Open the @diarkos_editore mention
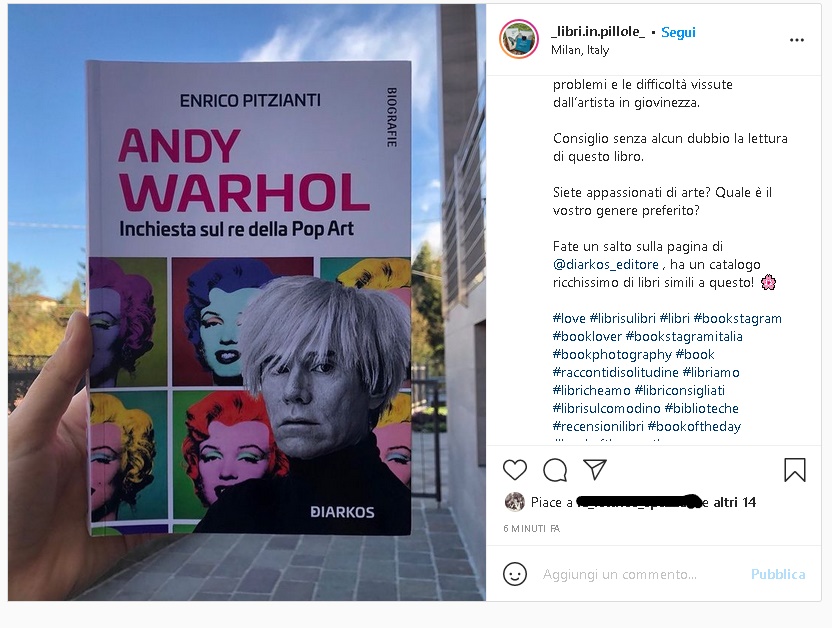This screenshot has width=832, height=628. pyautogui.click(x=605, y=264)
